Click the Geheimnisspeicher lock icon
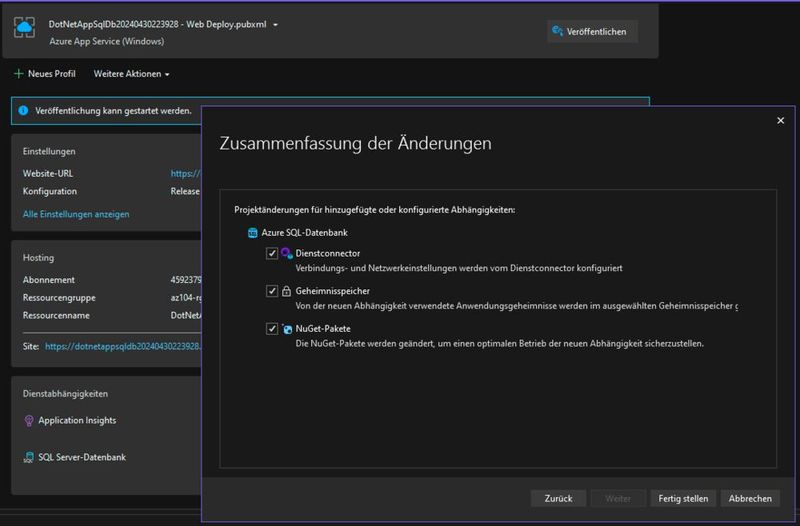 click(x=287, y=291)
